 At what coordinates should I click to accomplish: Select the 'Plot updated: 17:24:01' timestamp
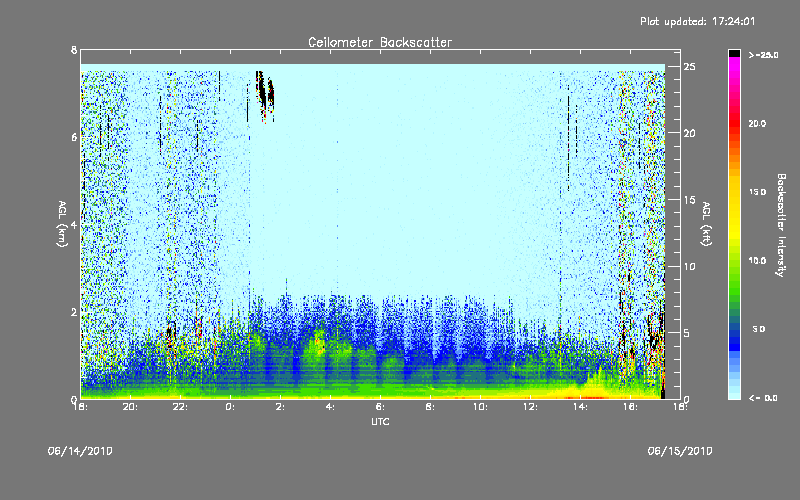[697, 21]
